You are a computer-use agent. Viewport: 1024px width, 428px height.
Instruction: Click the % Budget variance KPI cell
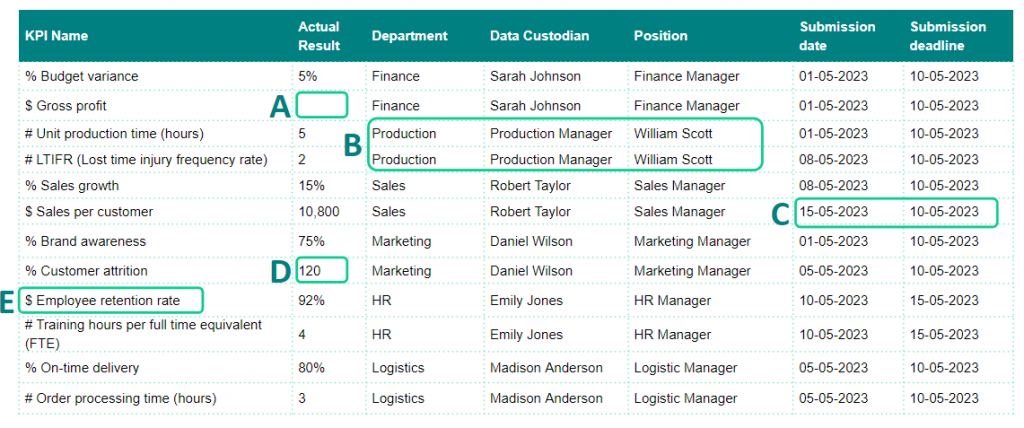(x=82, y=76)
